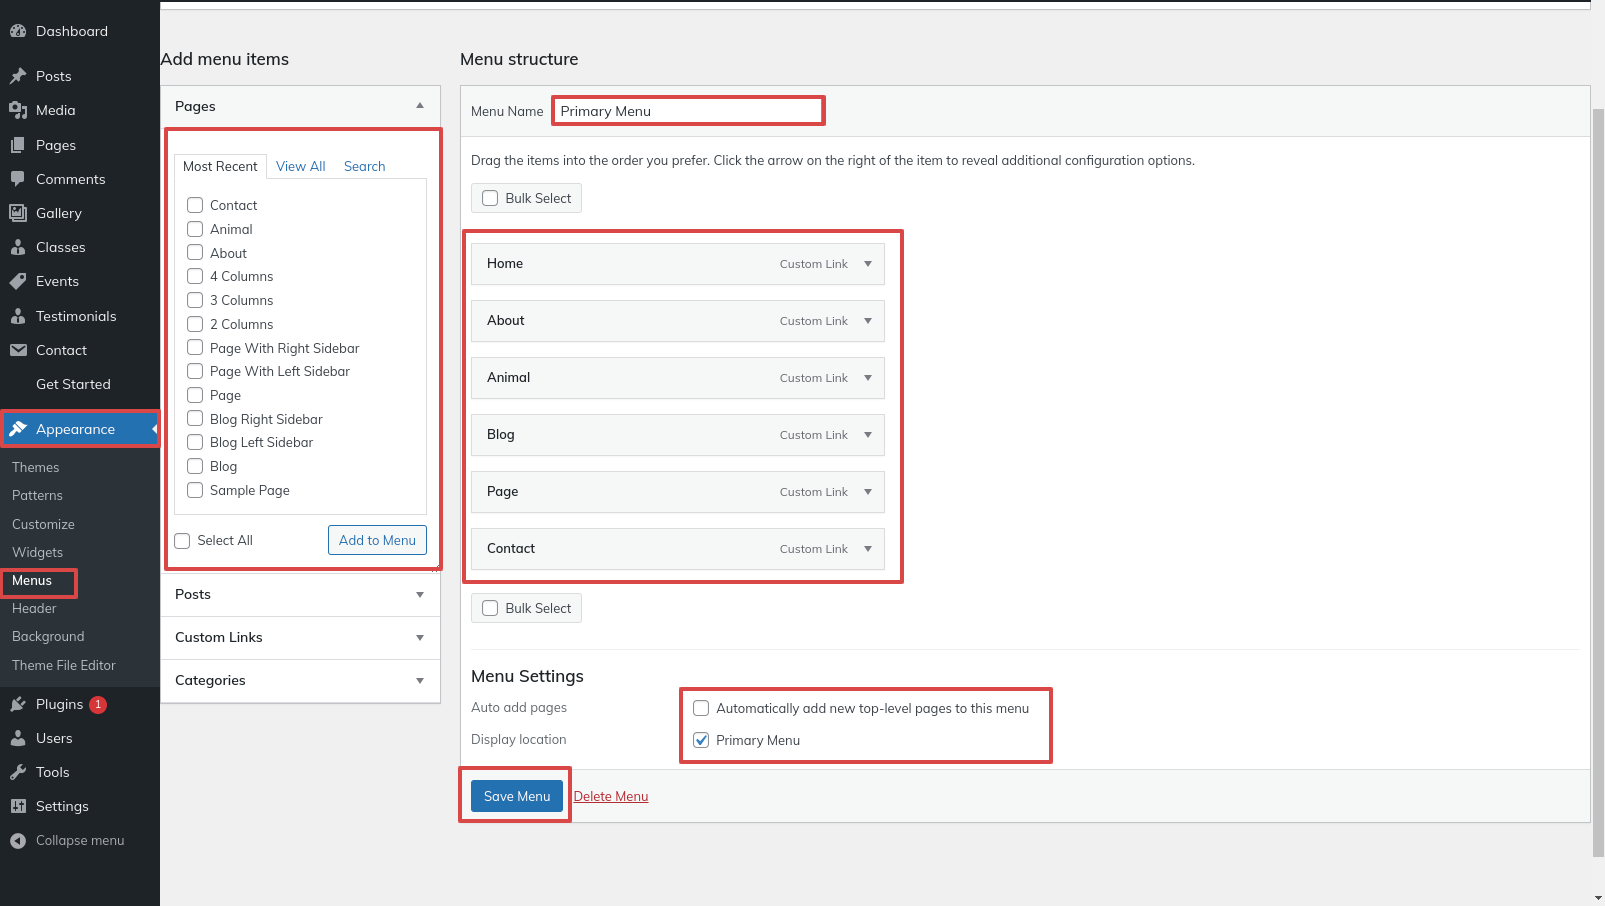Image resolution: width=1605 pixels, height=906 pixels.
Task: Open the Header submenu link
Action: coord(34,608)
